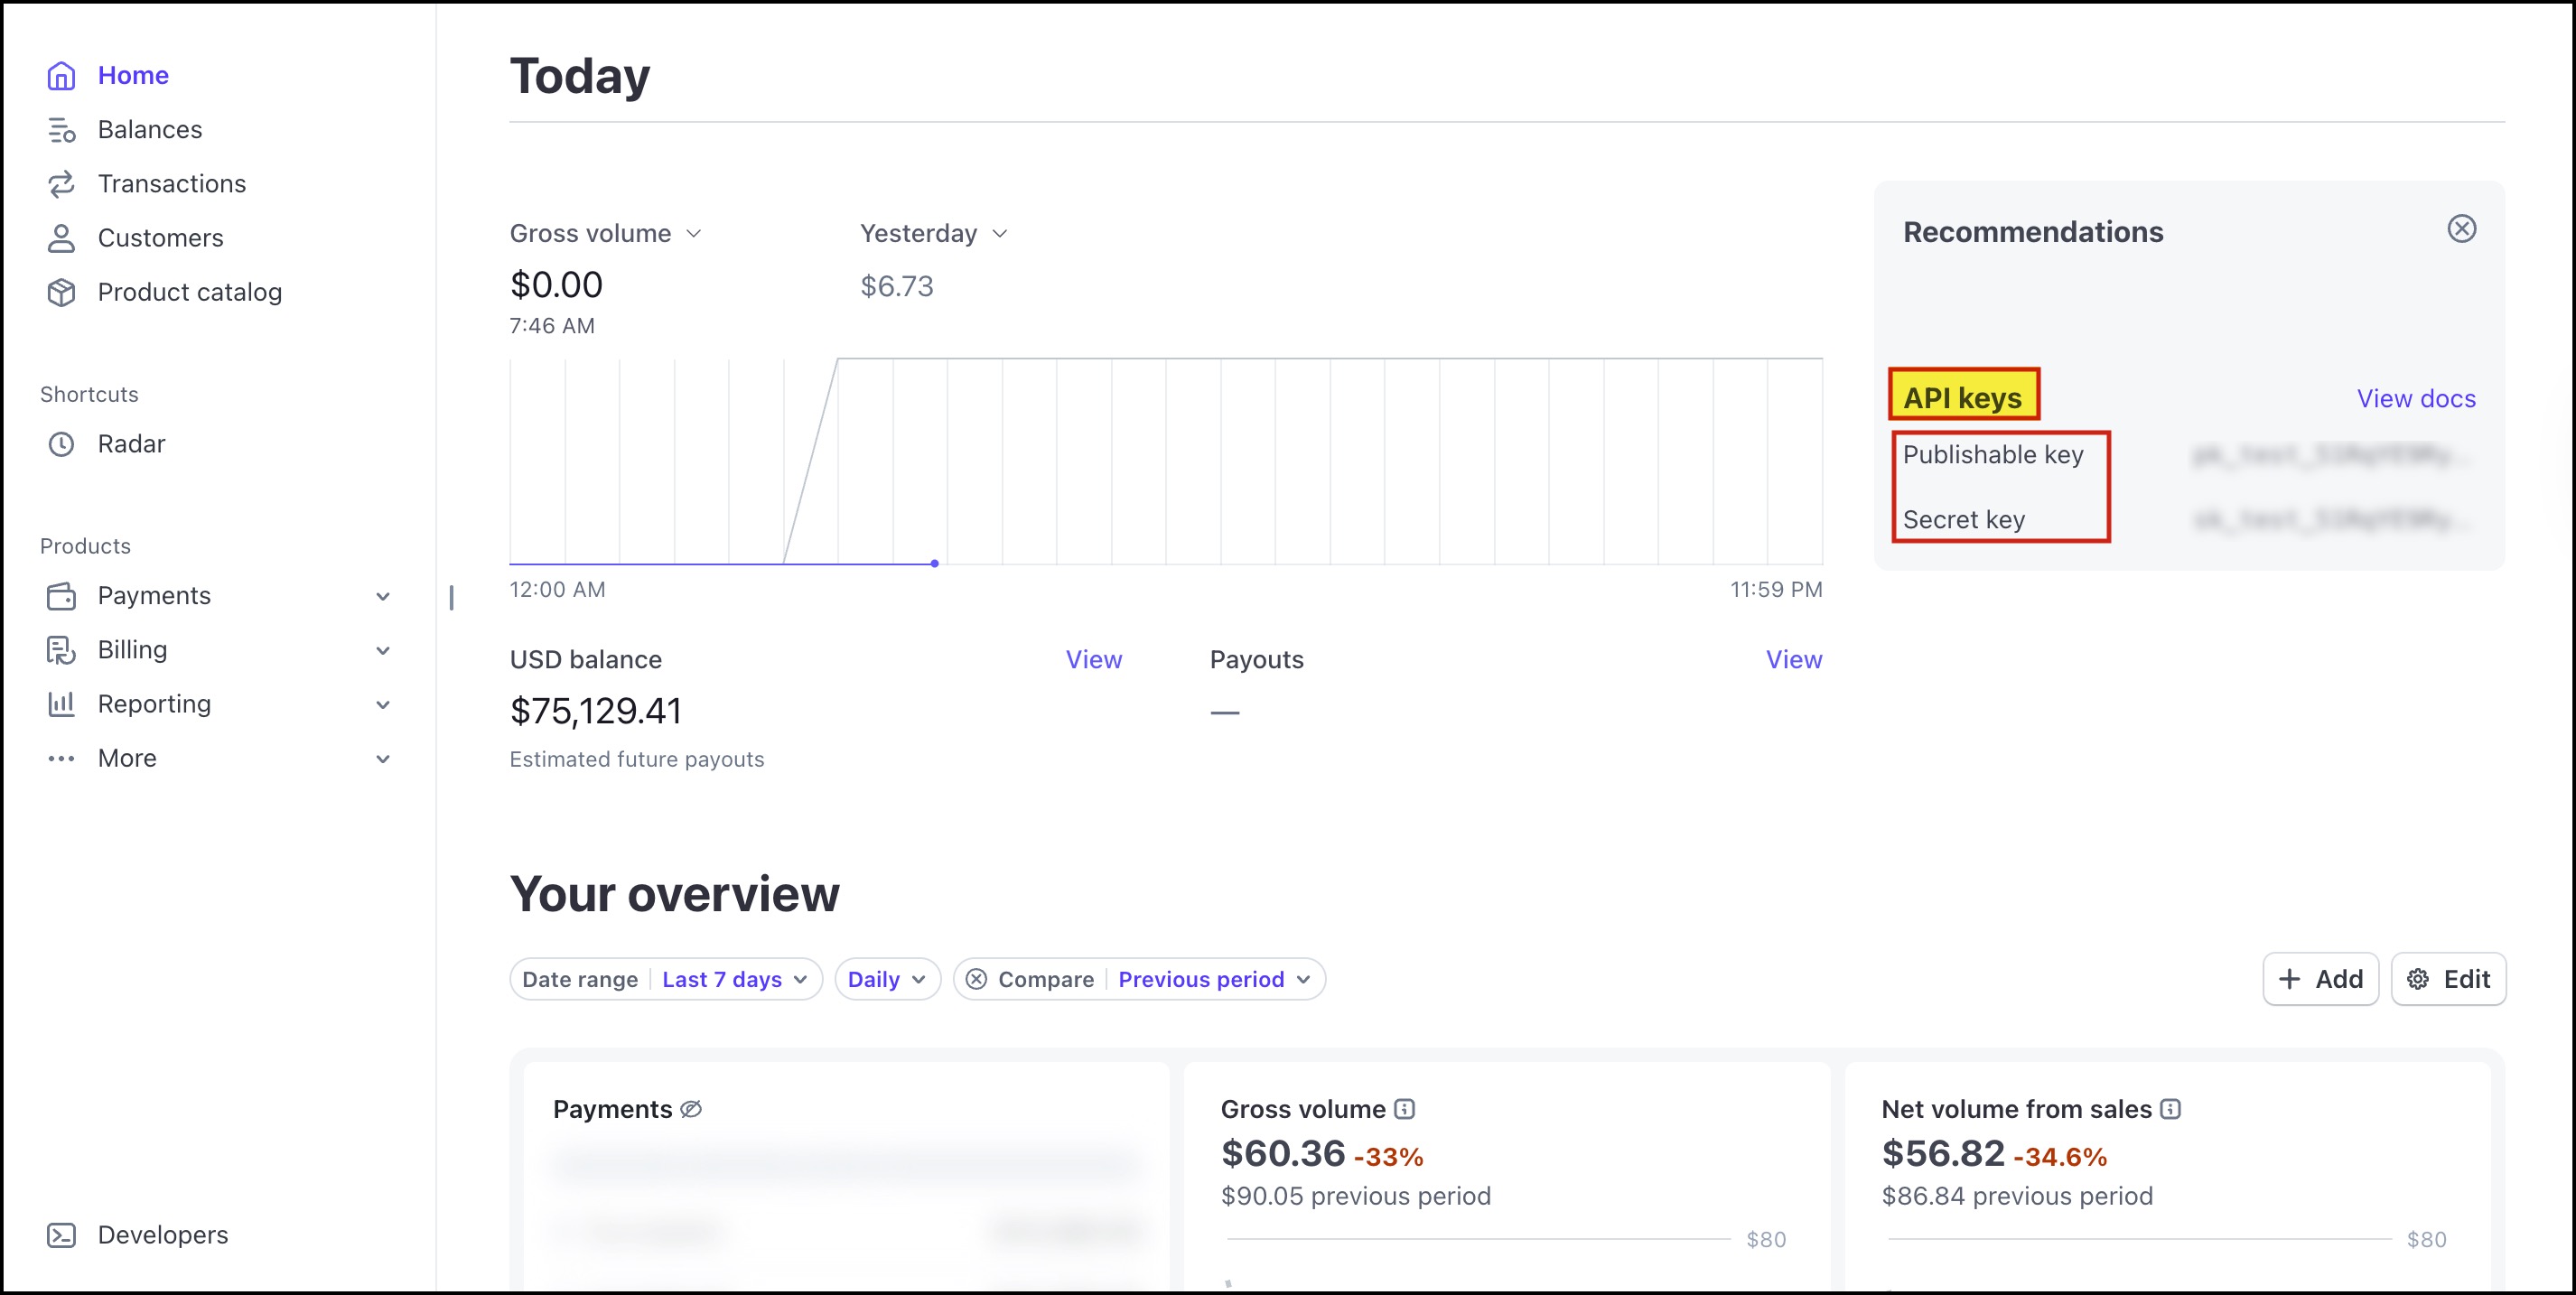This screenshot has width=2576, height=1295.
Task: Open the Gross volume metric dropdown
Action: click(605, 233)
